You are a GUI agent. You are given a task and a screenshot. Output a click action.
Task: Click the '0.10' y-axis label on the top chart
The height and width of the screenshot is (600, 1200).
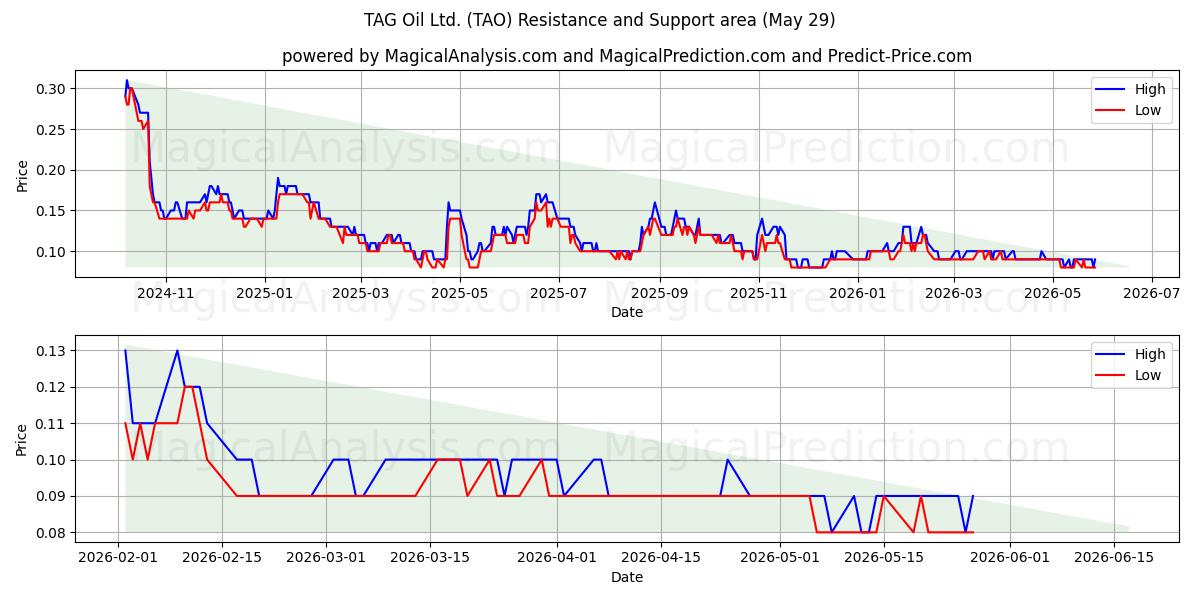tap(52, 252)
